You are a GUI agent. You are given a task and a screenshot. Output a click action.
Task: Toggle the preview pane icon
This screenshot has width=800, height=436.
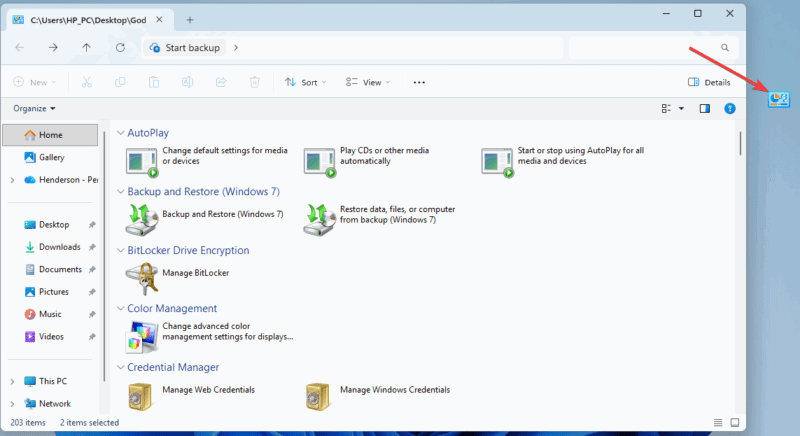click(705, 109)
